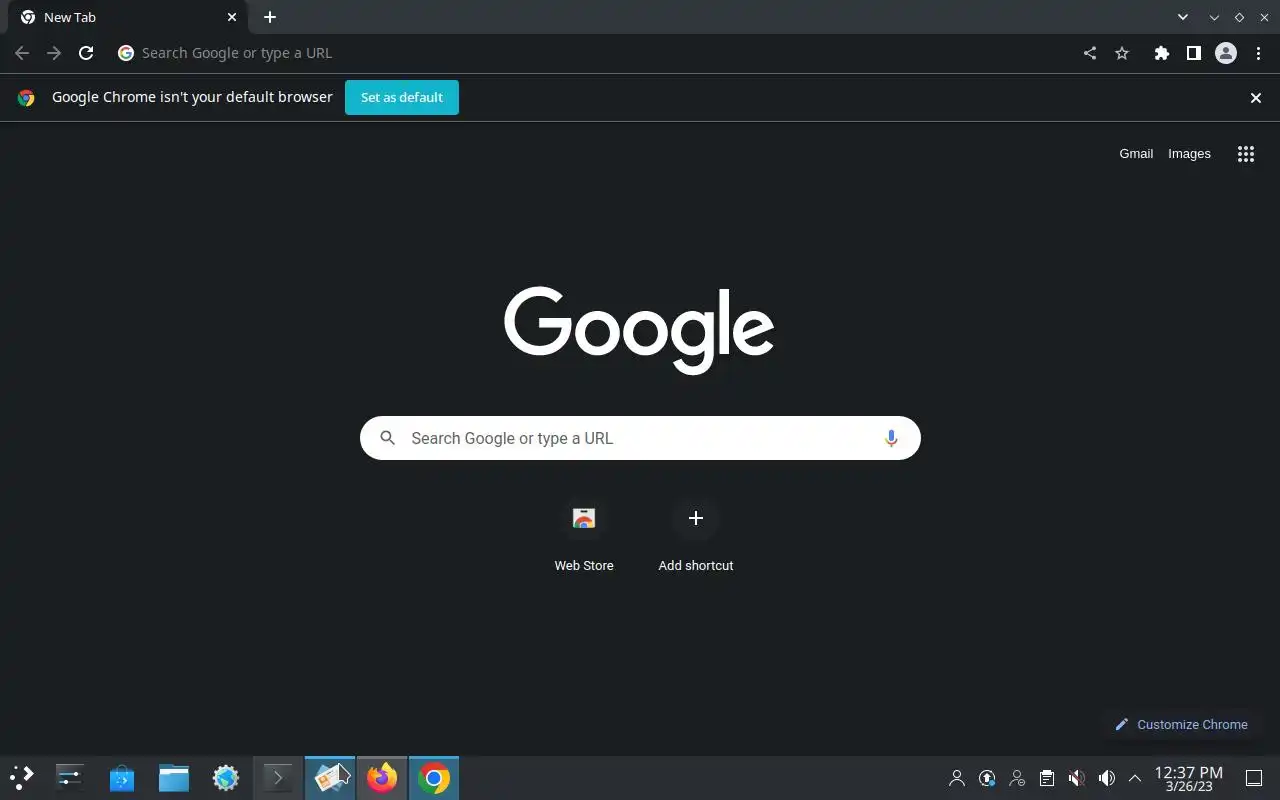Open the Extensions puzzle piece menu
The height and width of the screenshot is (800, 1280).
[1161, 53]
